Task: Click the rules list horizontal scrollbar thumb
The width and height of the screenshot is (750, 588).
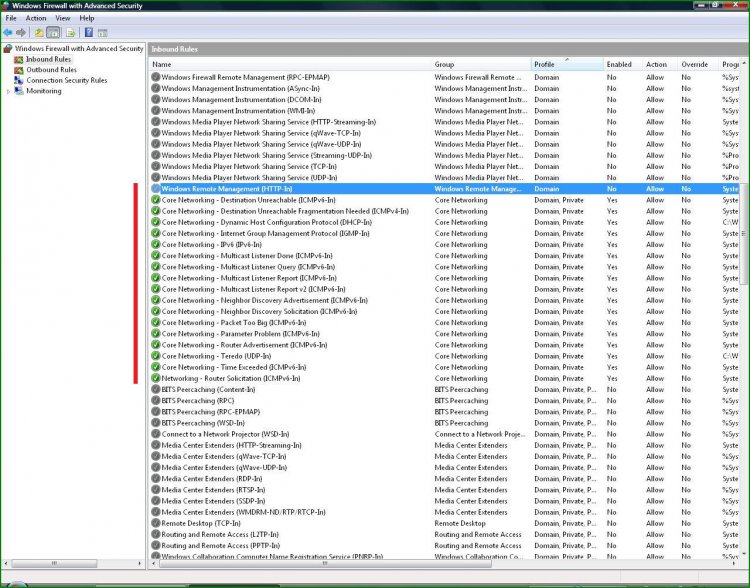Action: (x=325, y=564)
